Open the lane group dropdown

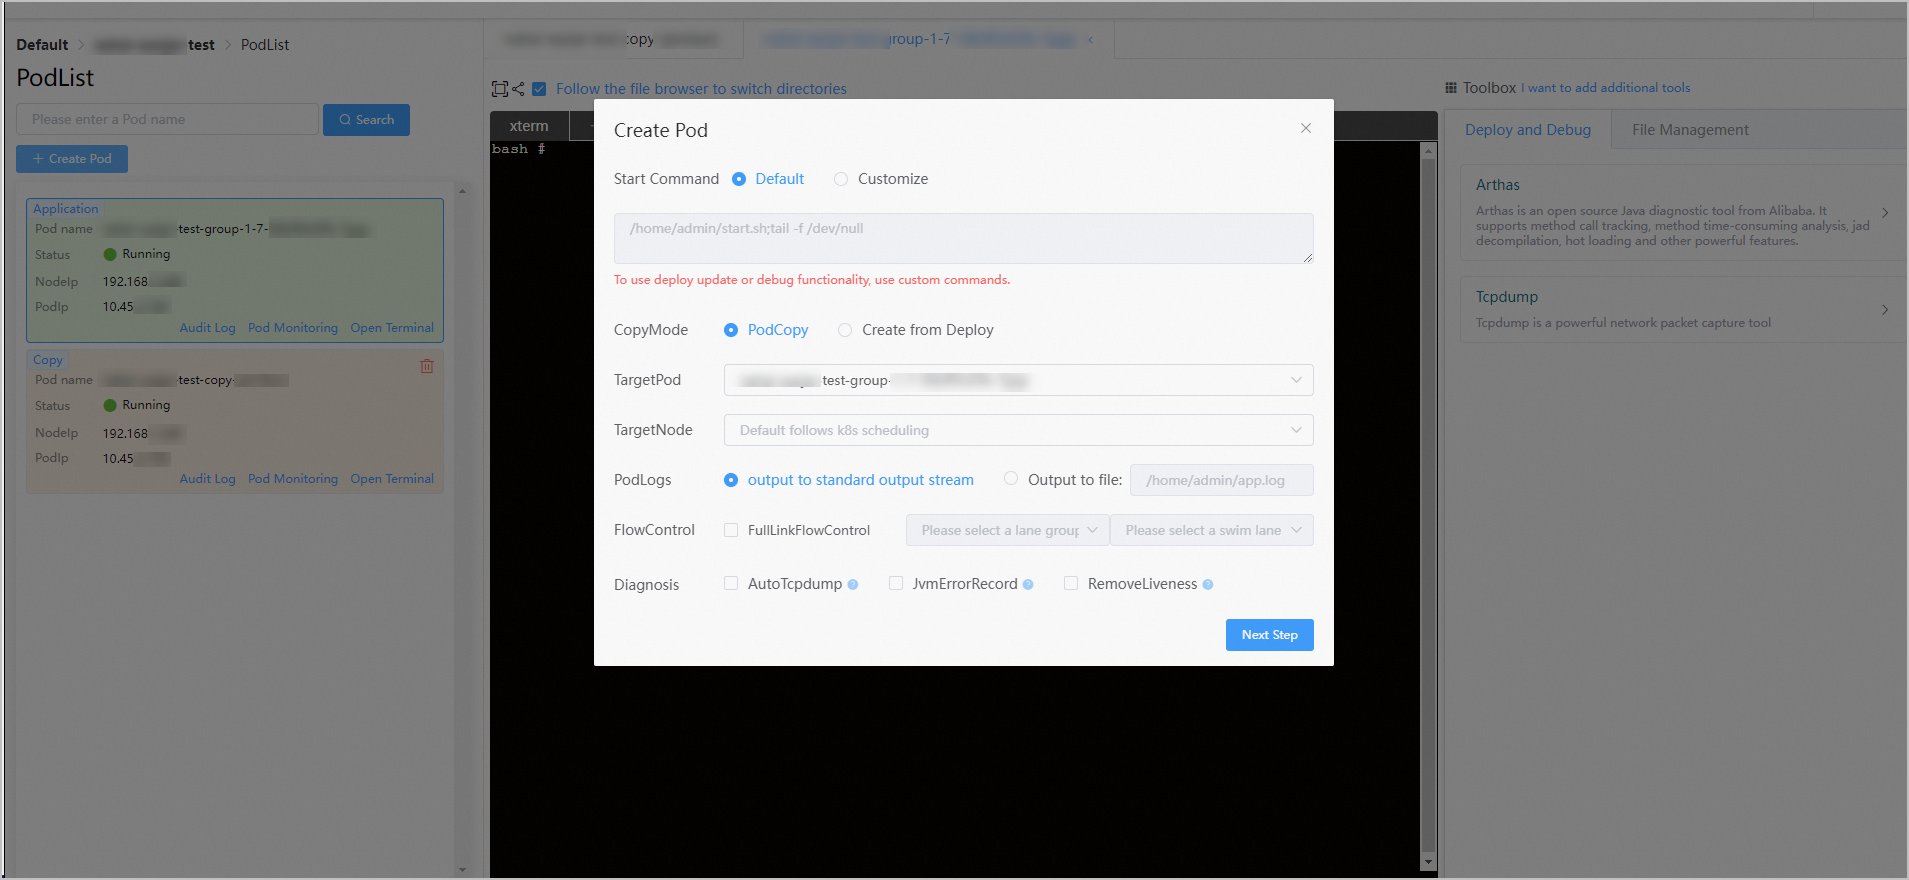(1007, 530)
